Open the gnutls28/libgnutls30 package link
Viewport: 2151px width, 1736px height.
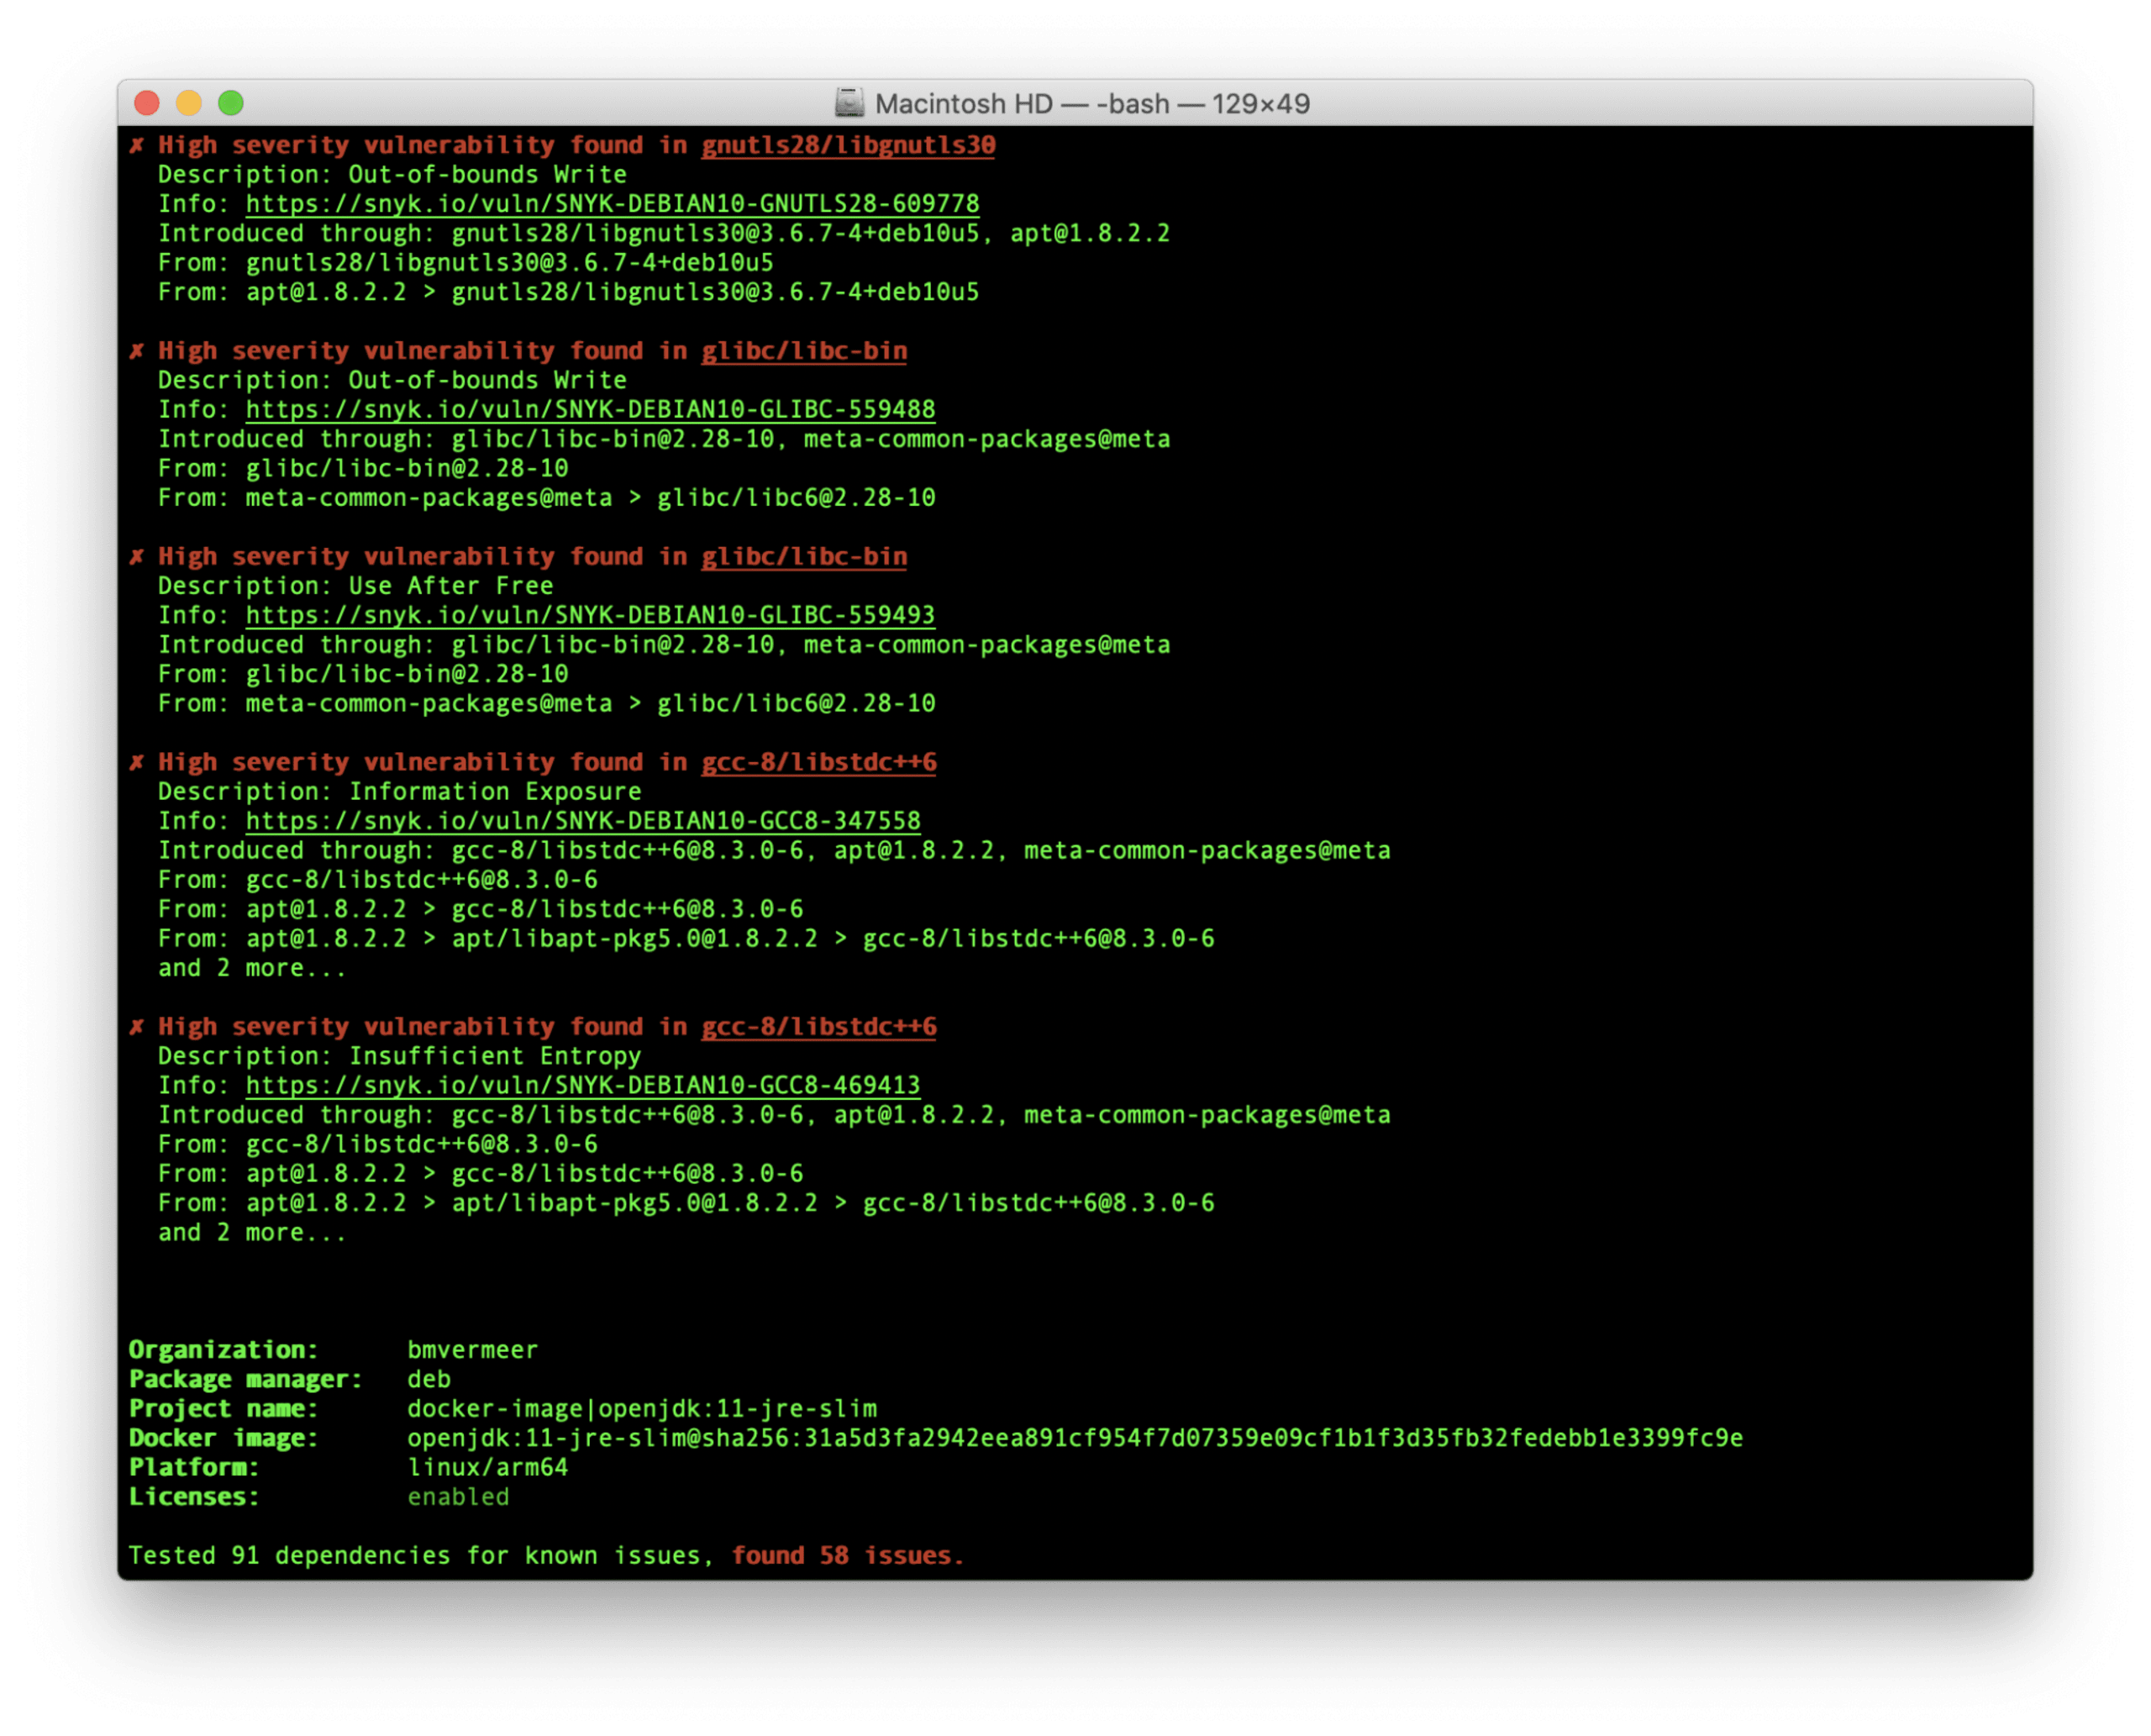point(848,146)
